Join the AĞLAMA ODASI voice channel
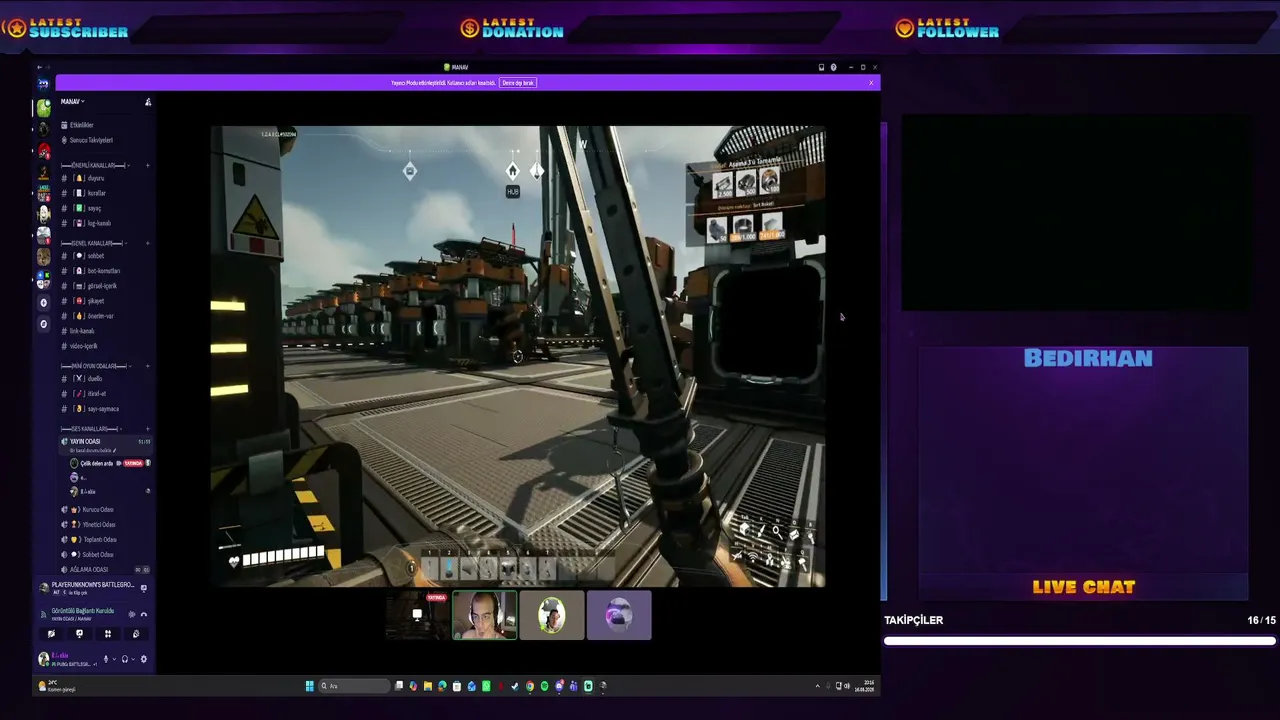The height and width of the screenshot is (720, 1280). coord(104,570)
